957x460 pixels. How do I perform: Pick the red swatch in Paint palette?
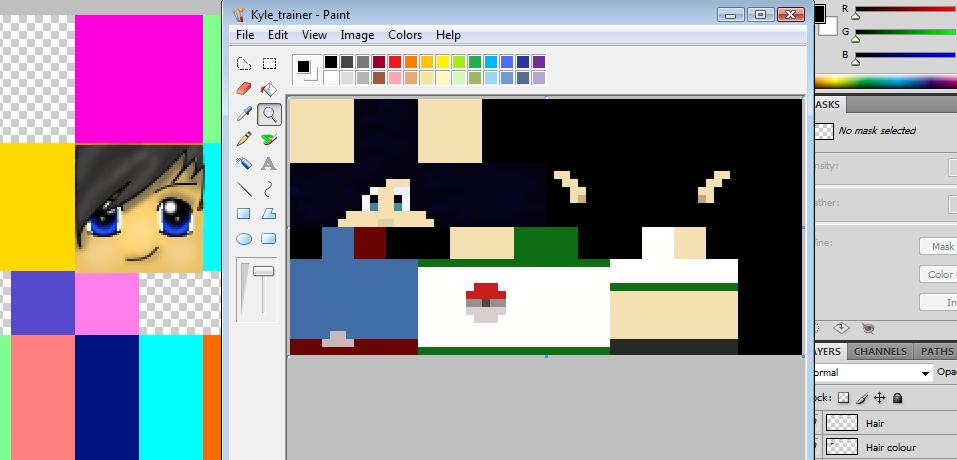point(394,62)
